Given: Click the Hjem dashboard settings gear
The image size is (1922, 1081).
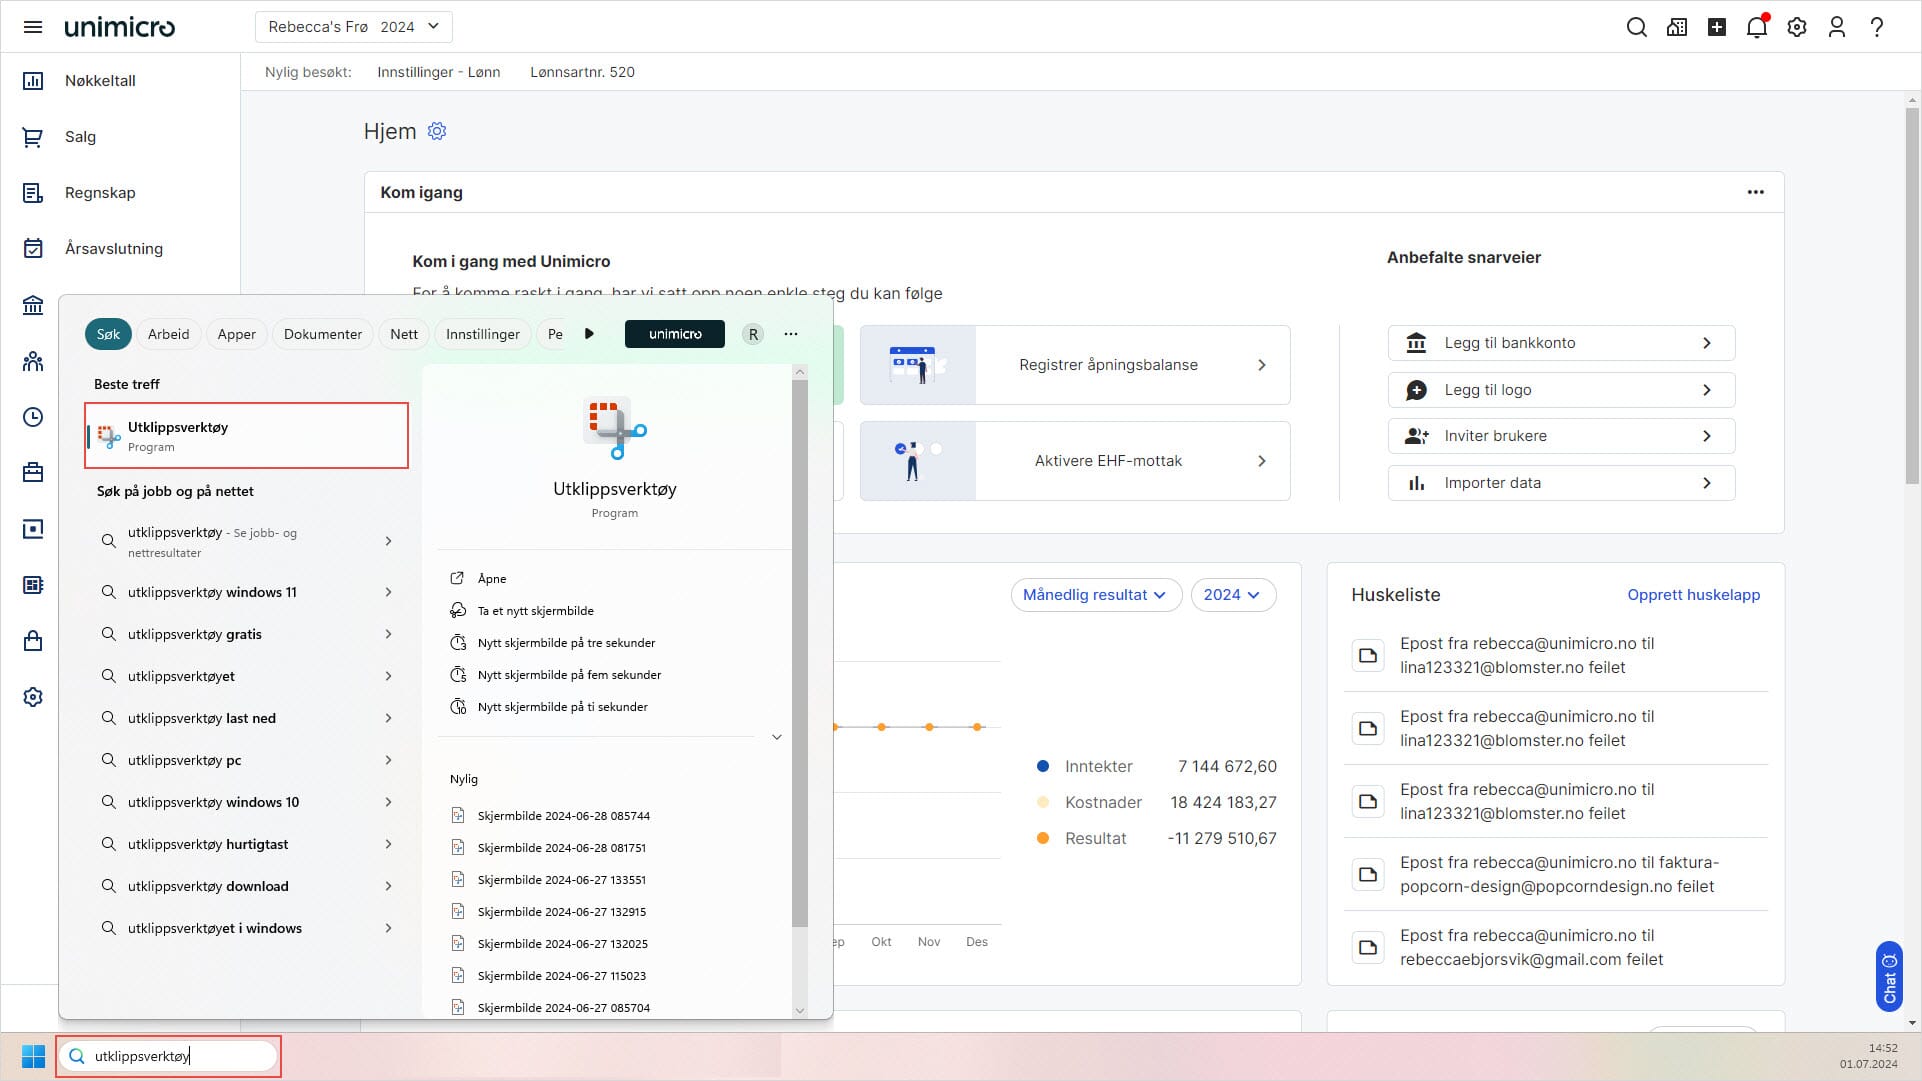Looking at the screenshot, I should click(437, 131).
